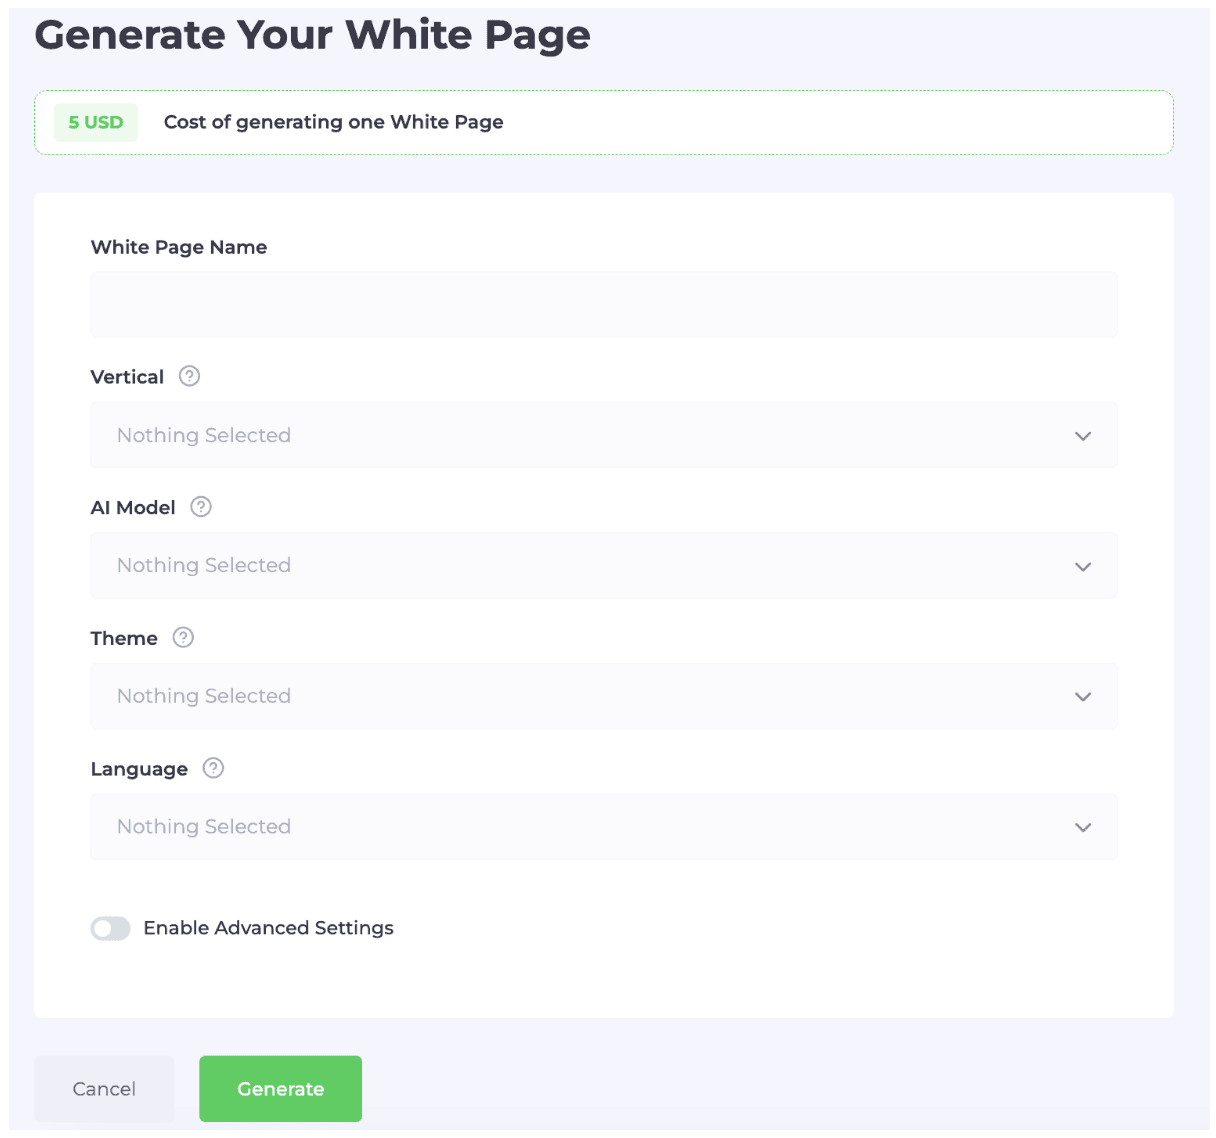Click the White Page Name field label
The image size is (1216, 1138).
click(x=179, y=247)
